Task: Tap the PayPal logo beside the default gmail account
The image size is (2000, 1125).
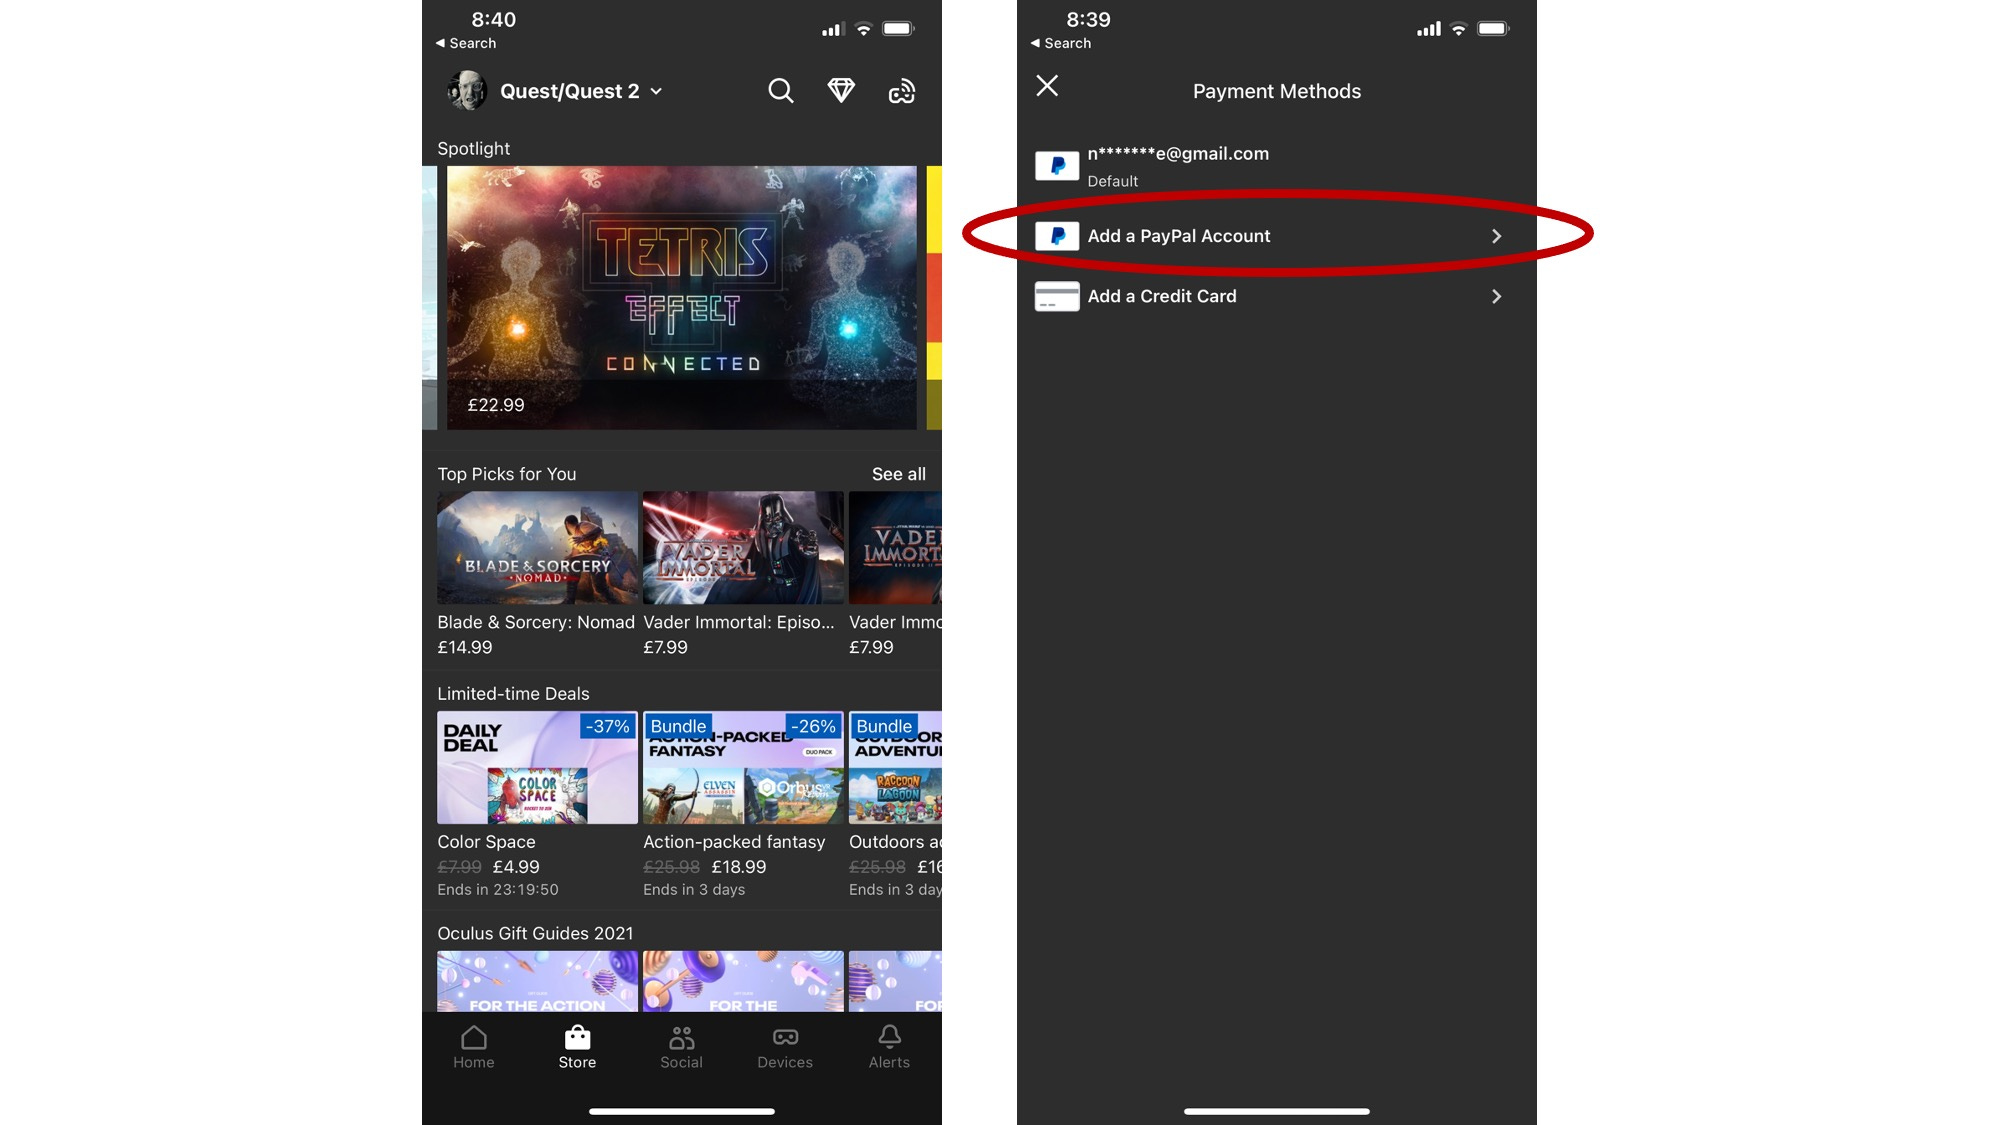Action: click(x=1057, y=165)
